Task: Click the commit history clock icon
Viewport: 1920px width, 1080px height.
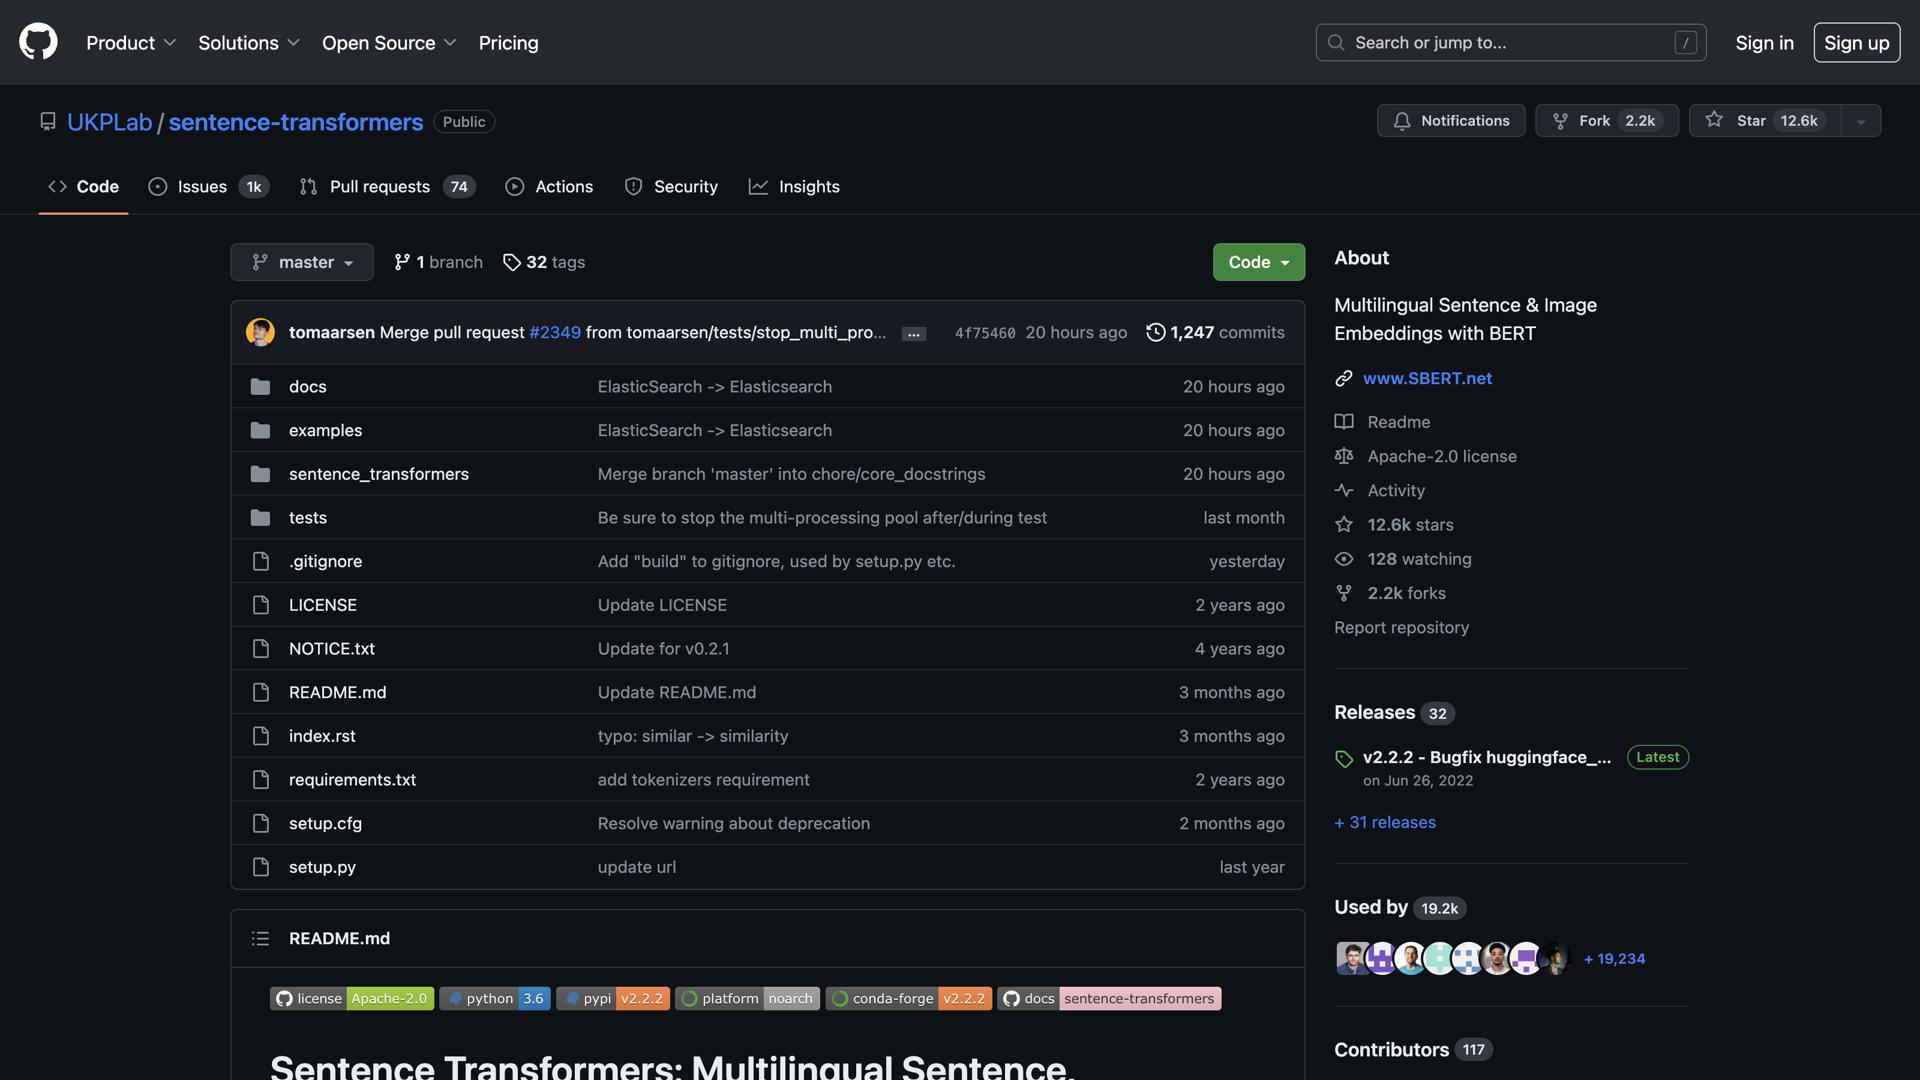Action: click(x=1155, y=332)
